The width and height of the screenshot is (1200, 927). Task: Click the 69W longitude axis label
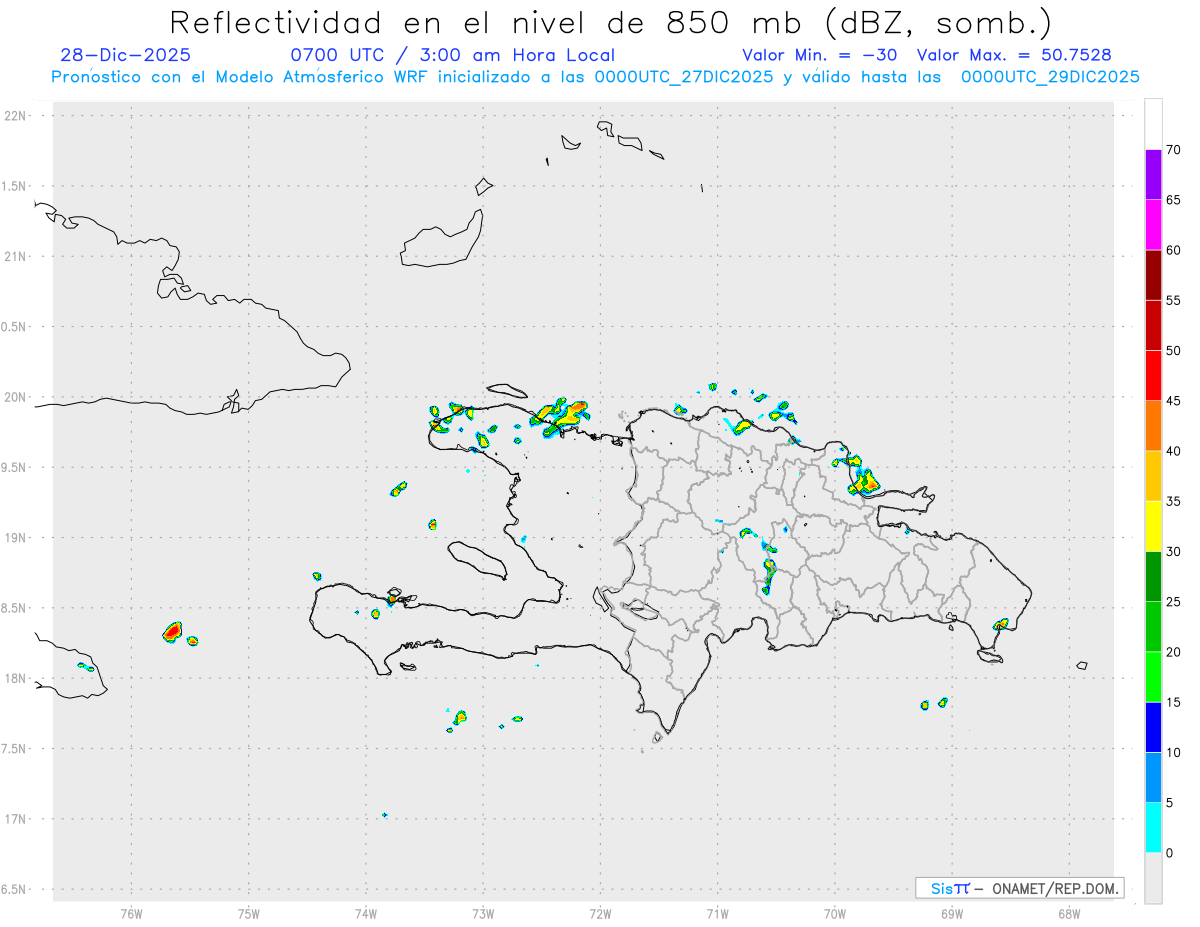click(x=952, y=913)
